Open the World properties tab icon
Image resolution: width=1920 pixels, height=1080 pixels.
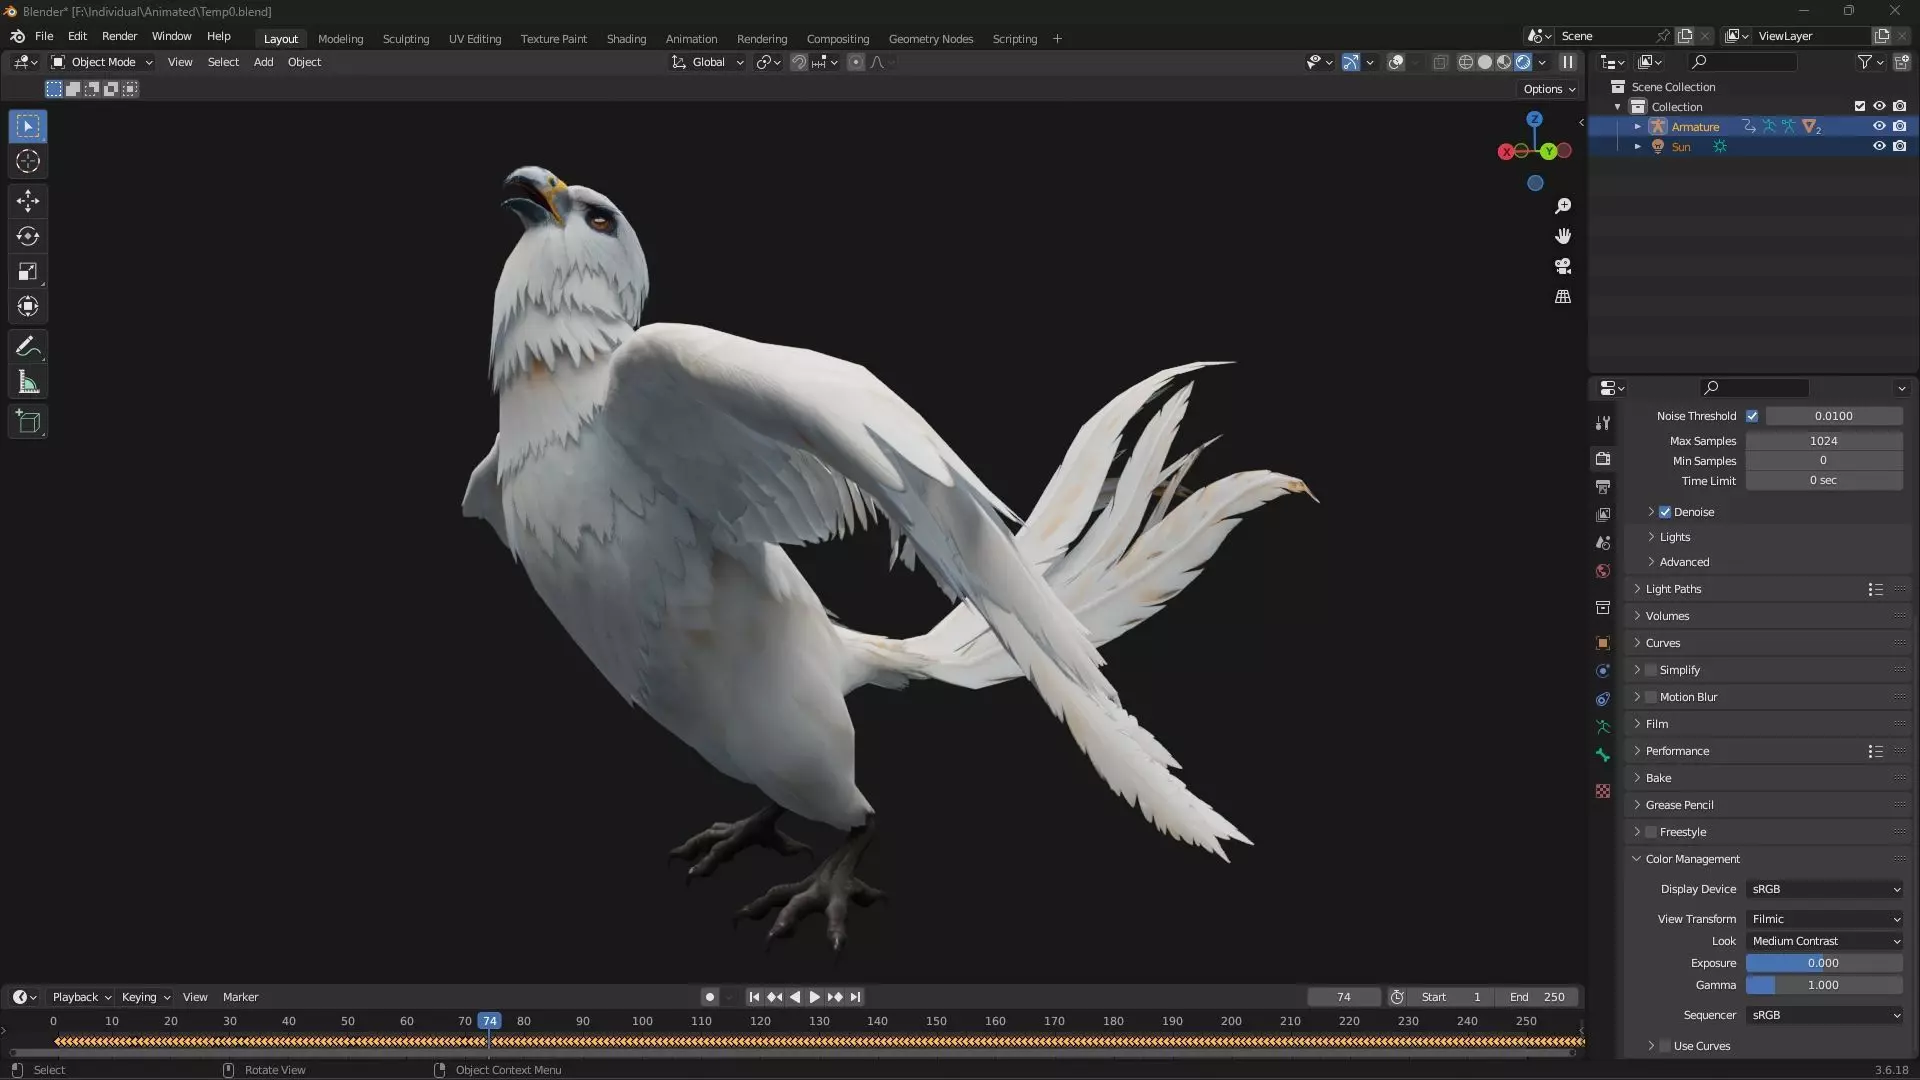[x=1603, y=571]
